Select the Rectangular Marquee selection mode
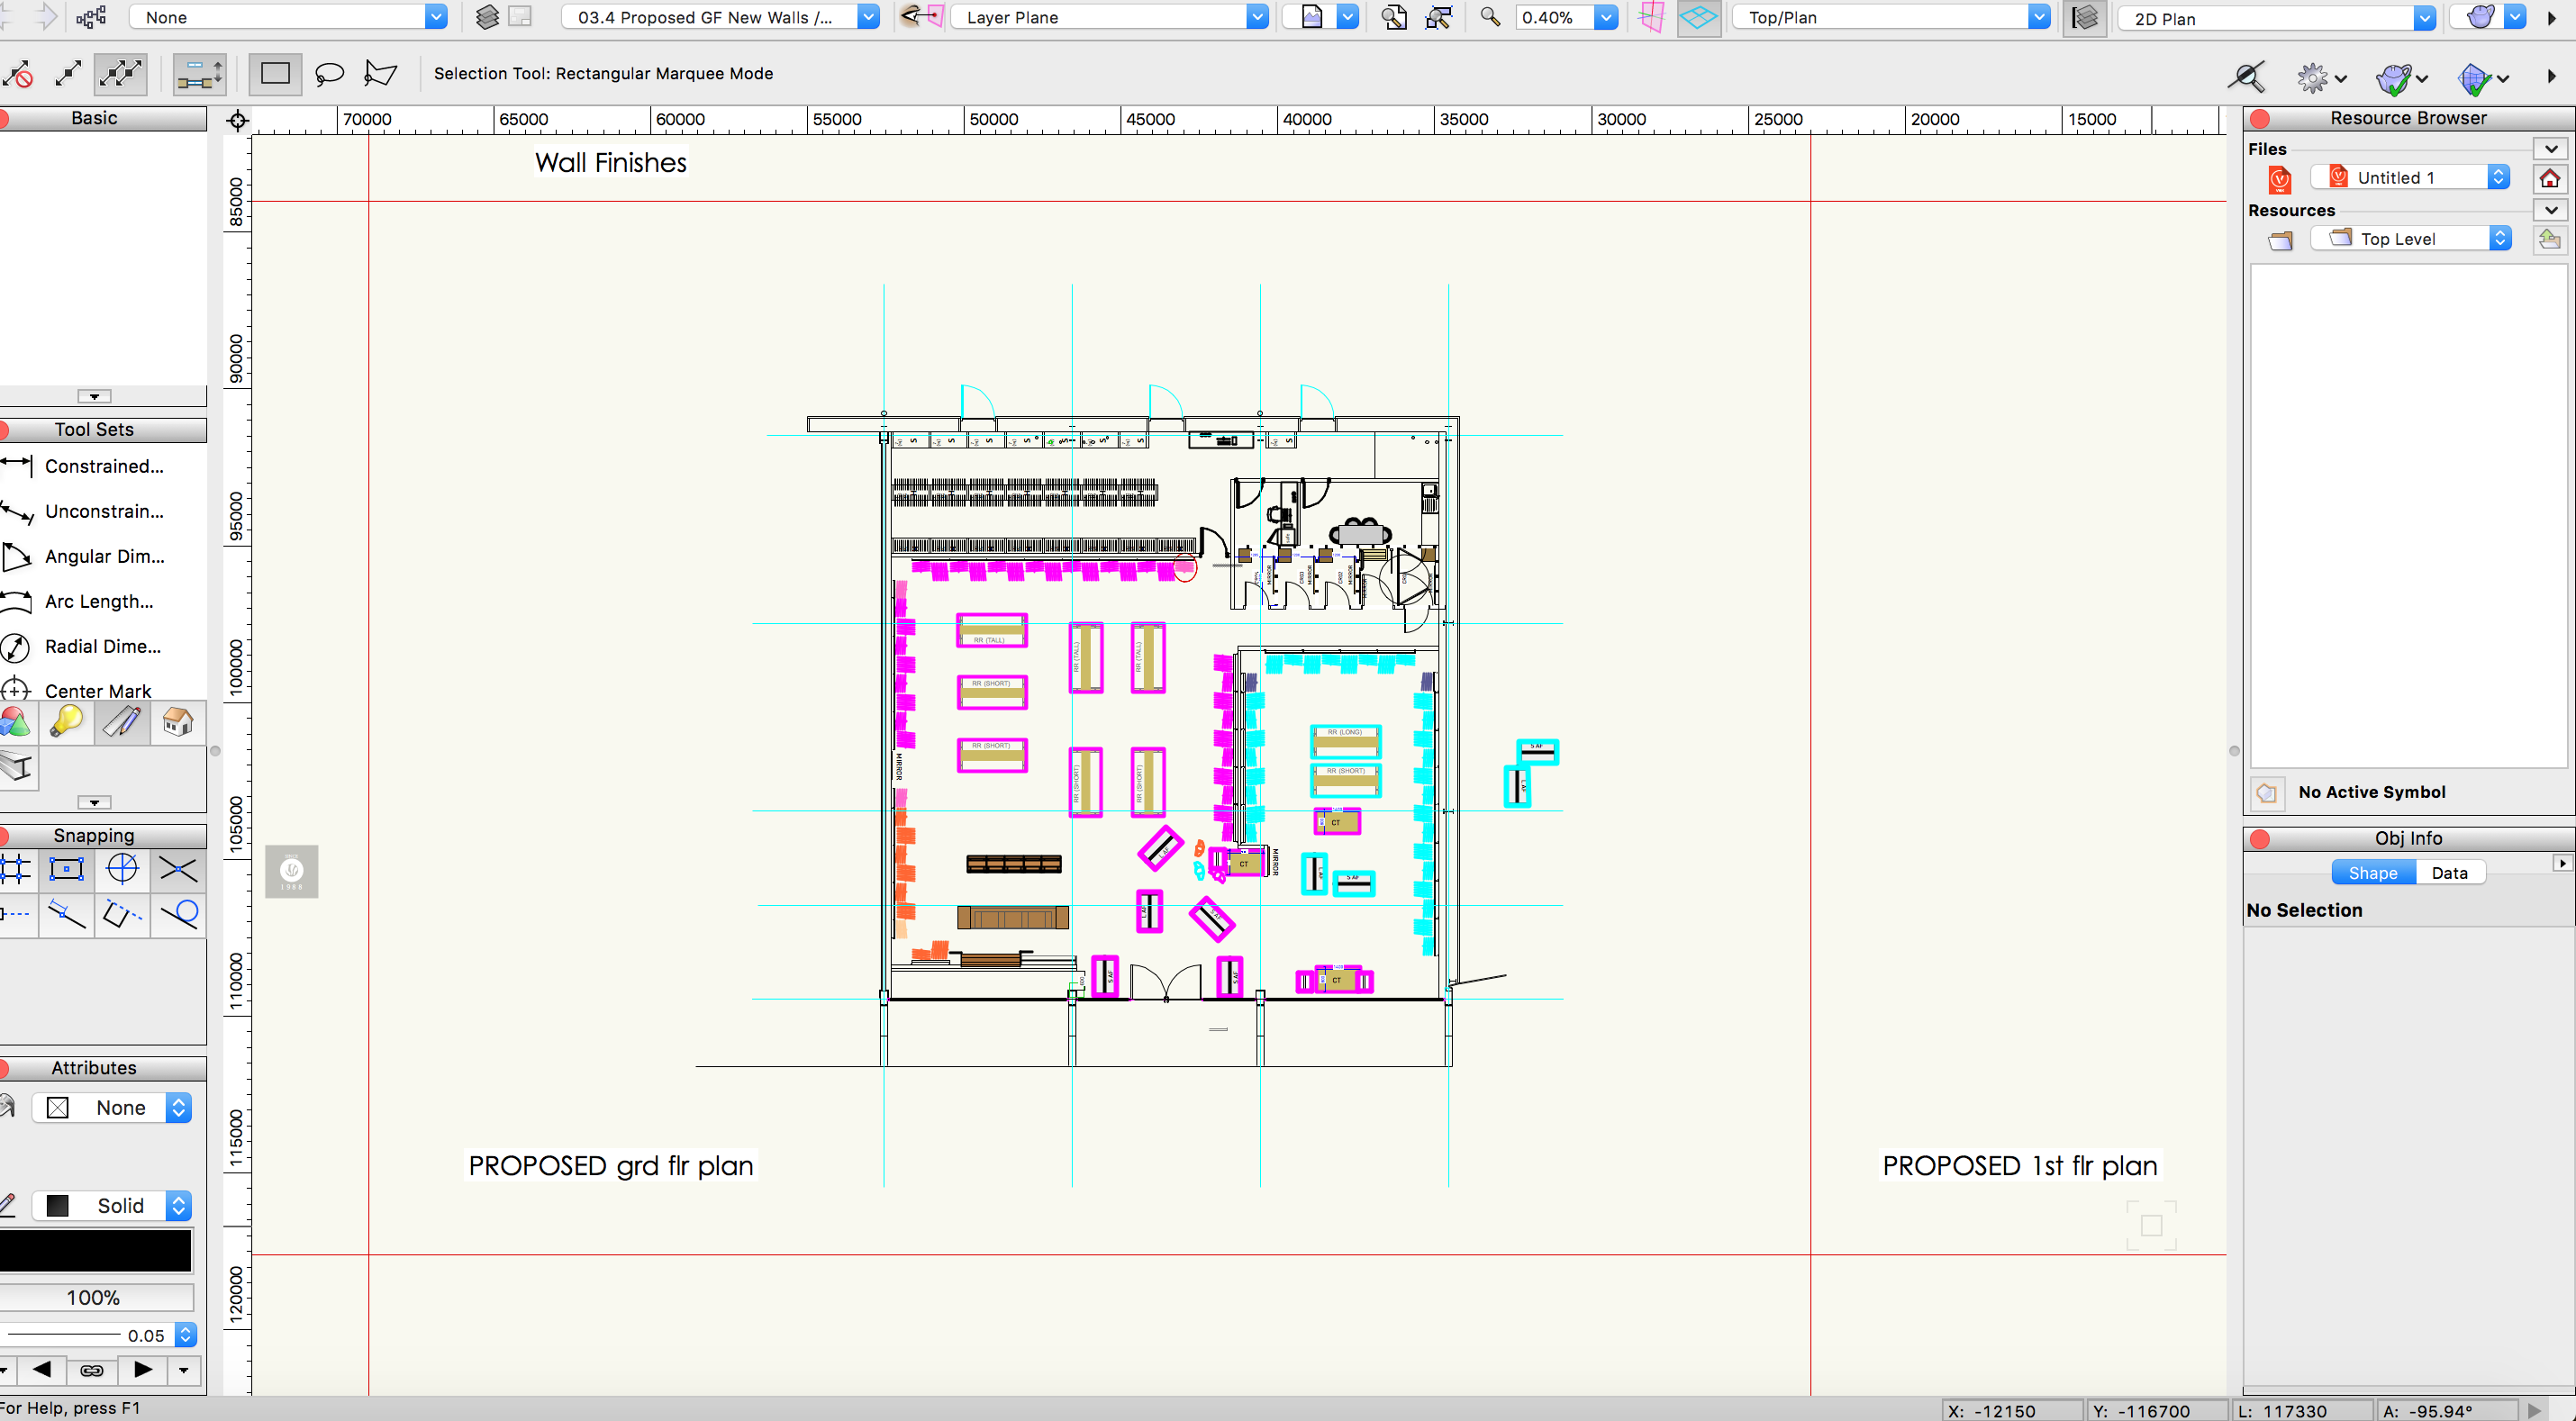This screenshot has height=1421, width=2576. [x=274, y=73]
